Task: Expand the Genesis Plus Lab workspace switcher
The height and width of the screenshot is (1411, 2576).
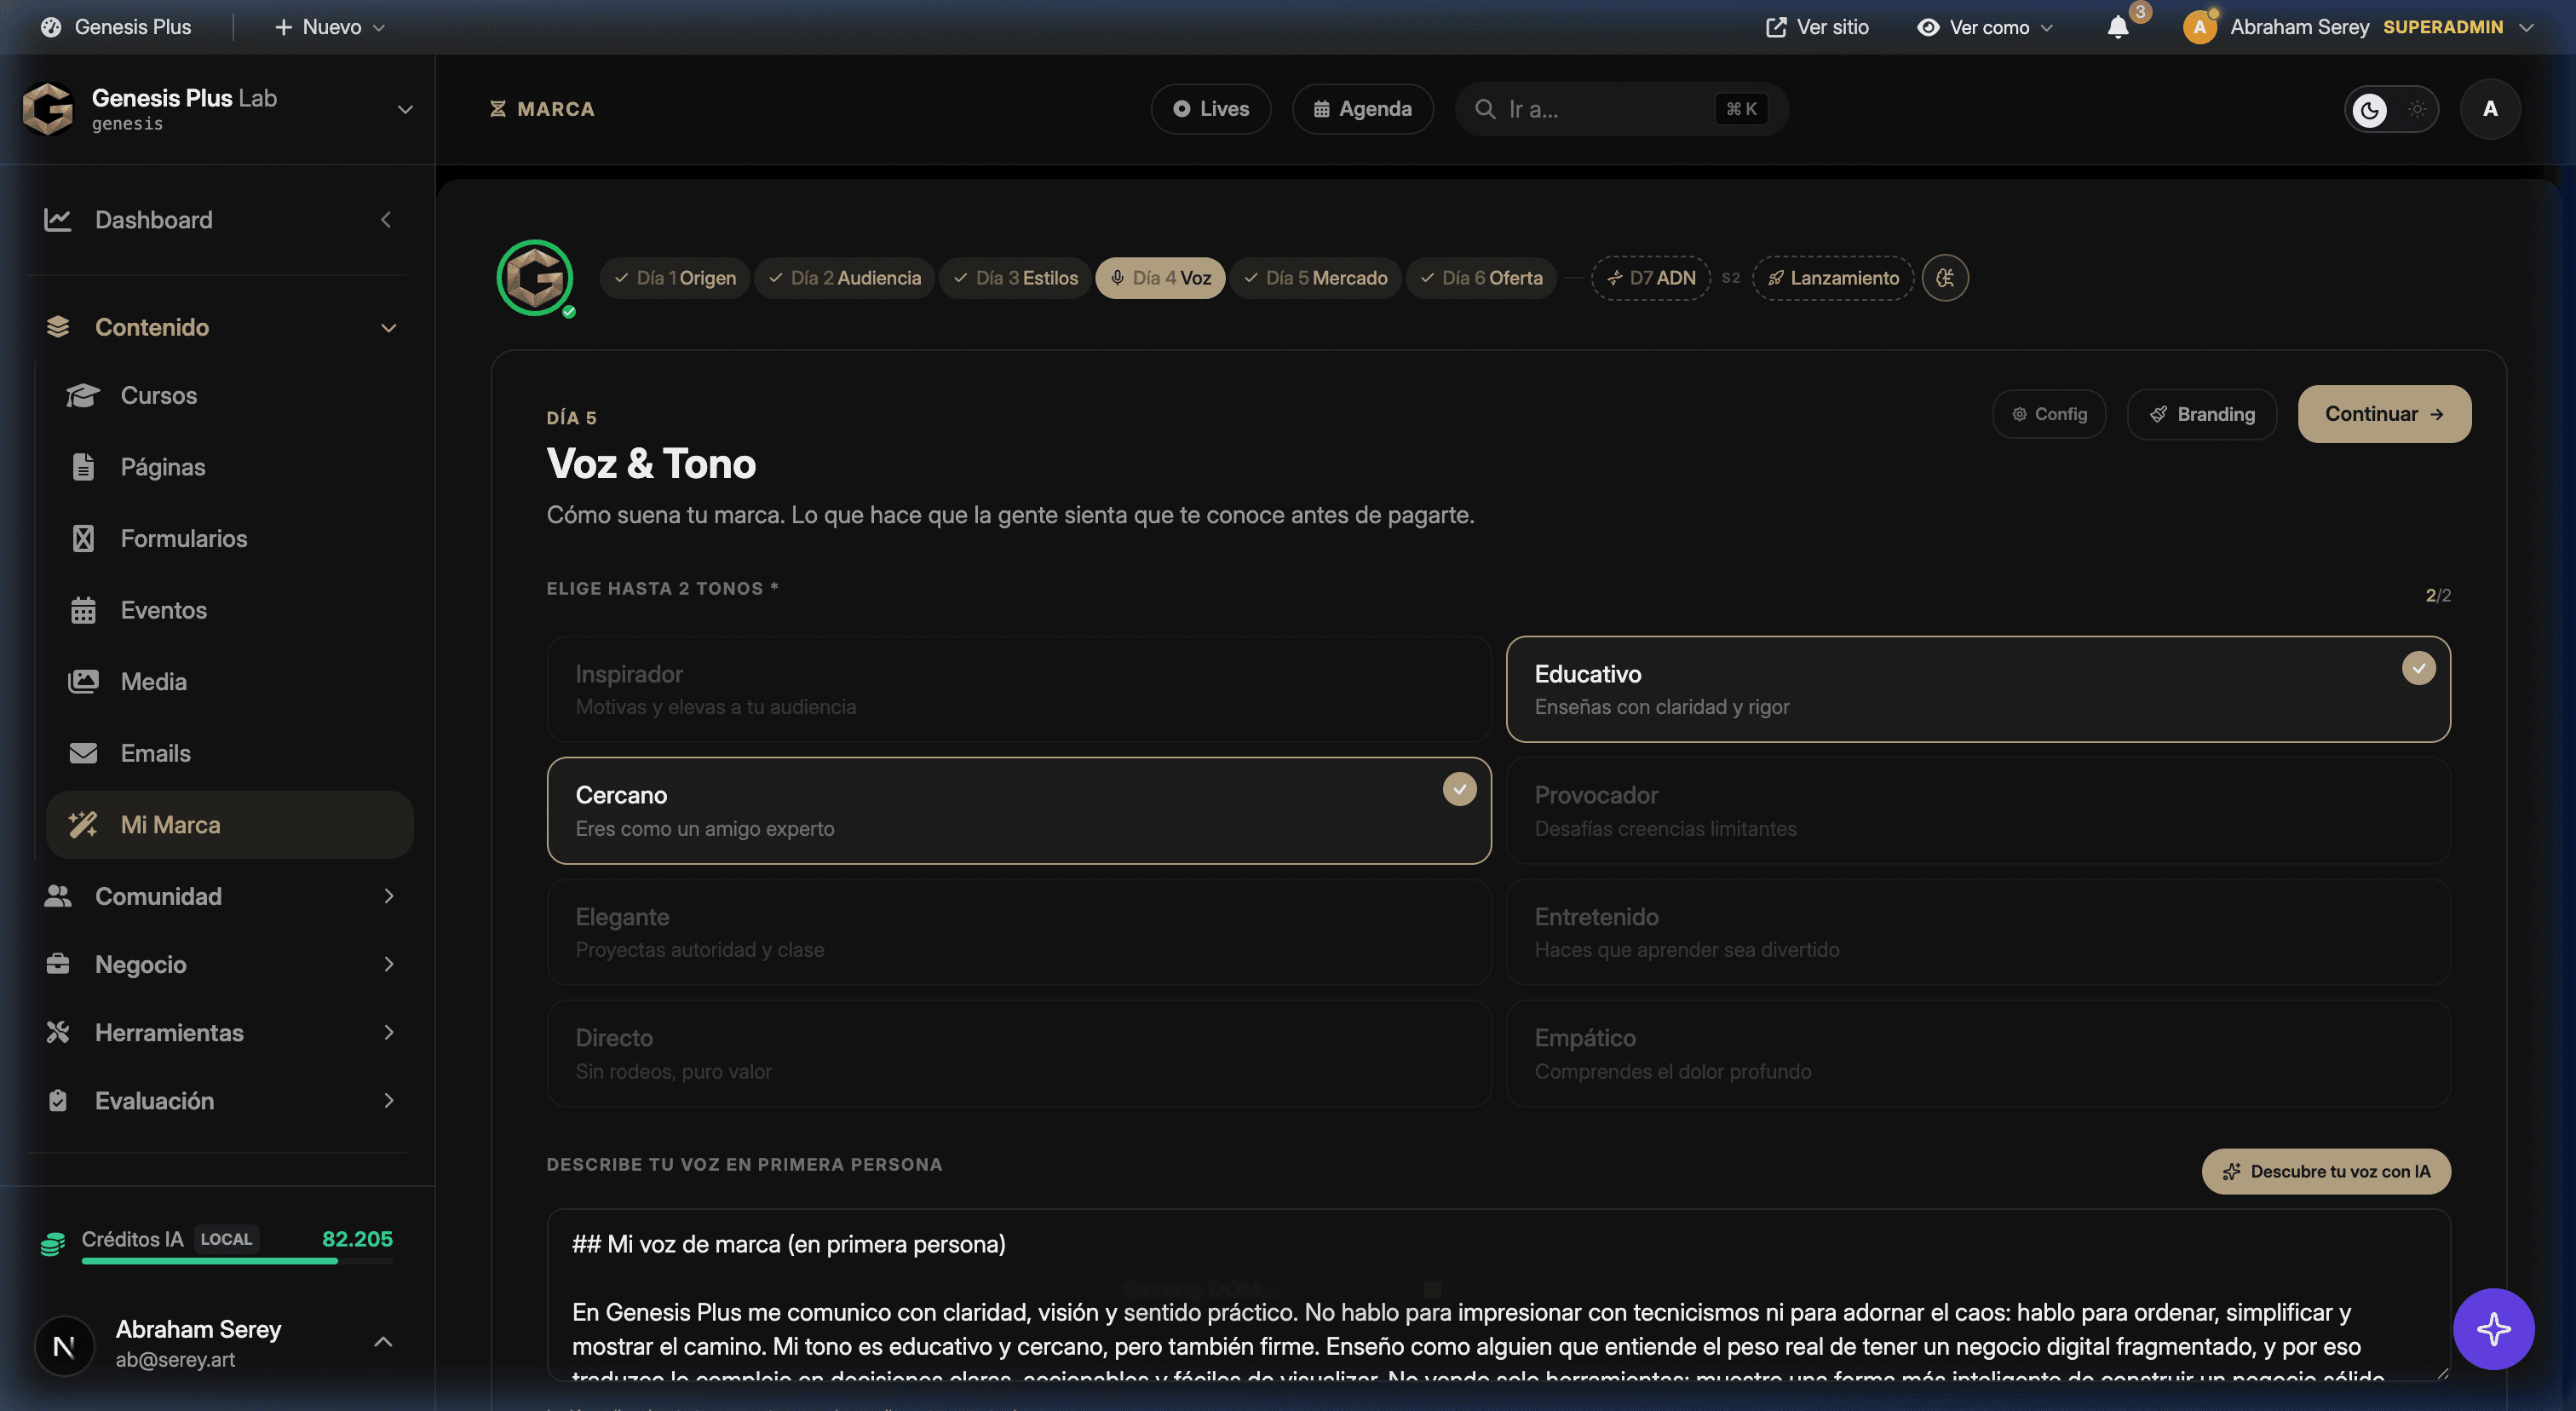Action: pyautogui.click(x=405, y=109)
